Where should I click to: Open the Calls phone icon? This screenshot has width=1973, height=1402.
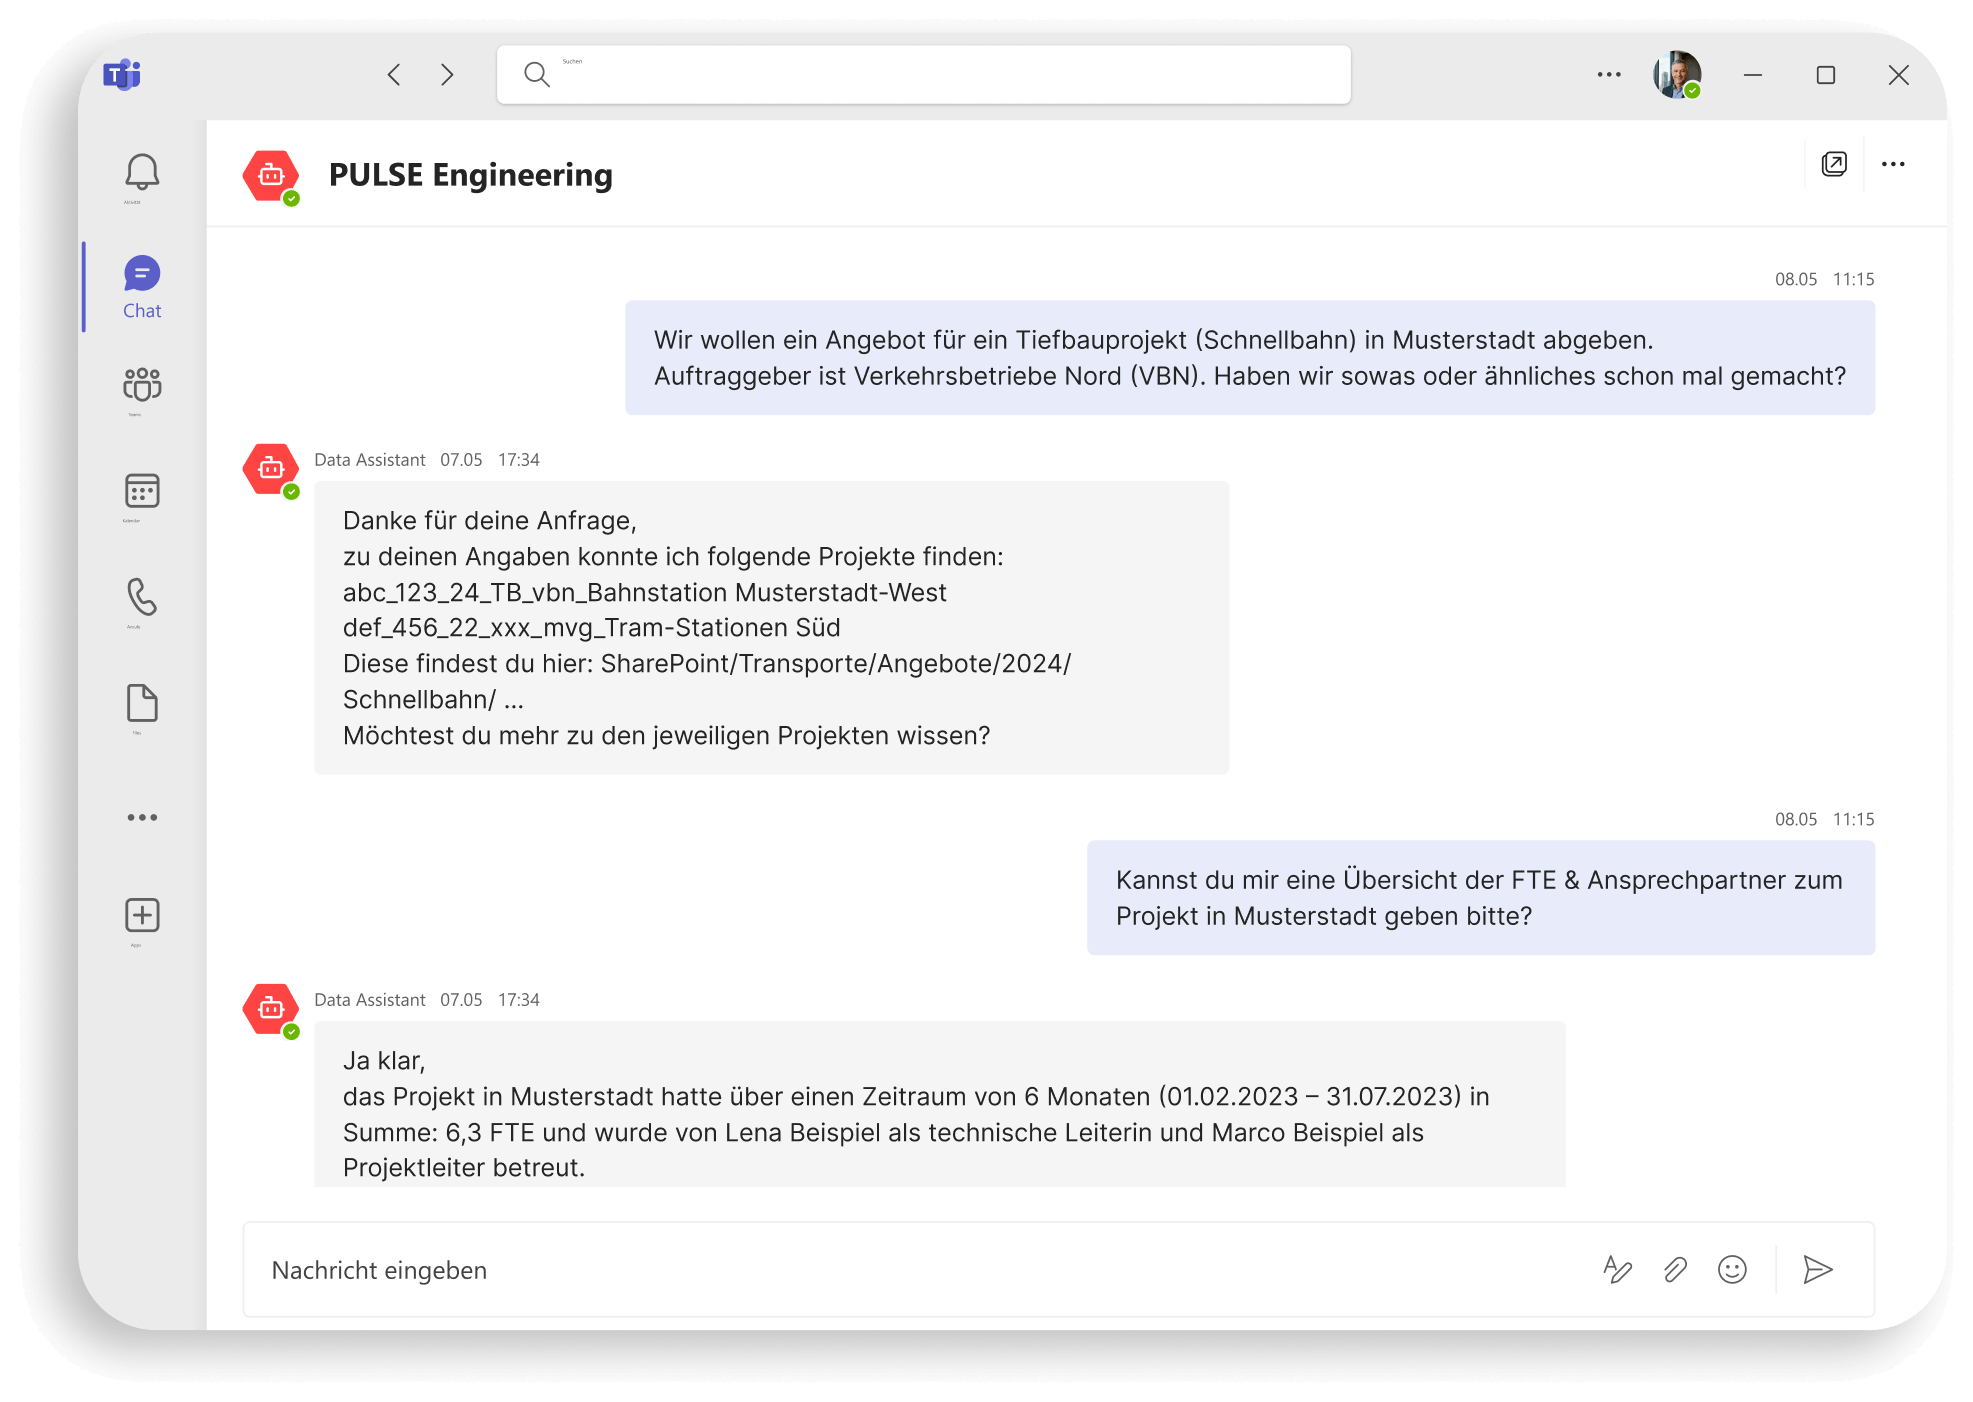tap(142, 597)
